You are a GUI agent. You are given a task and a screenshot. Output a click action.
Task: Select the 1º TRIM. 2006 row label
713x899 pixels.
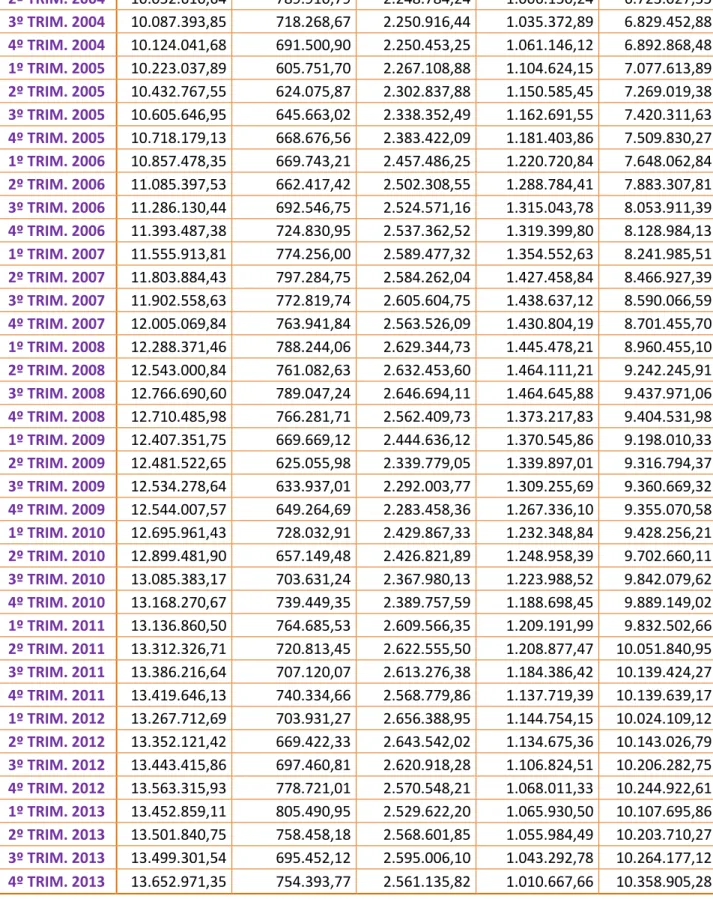coord(57,161)
